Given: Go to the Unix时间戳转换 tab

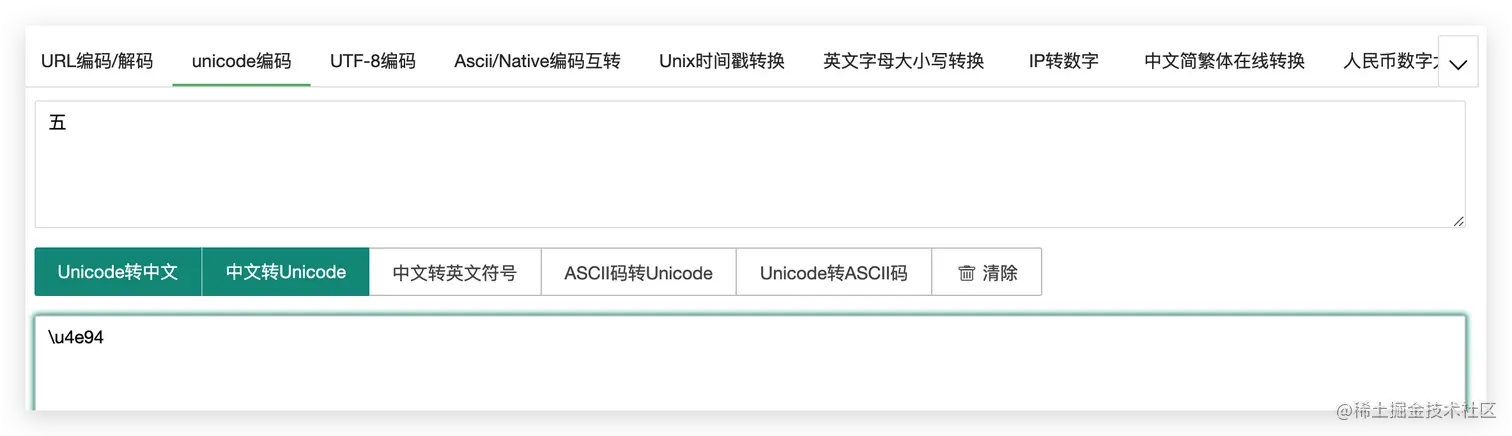Looking at the screenshot, I should click(x=721, y=61).
